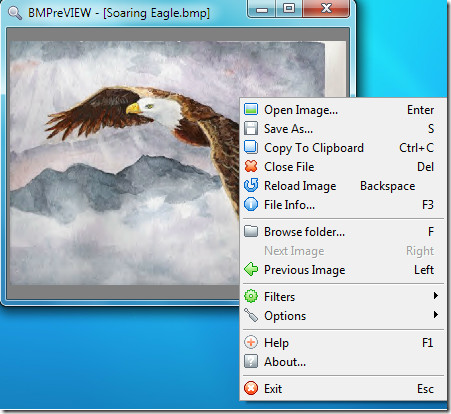Click the green Filters gear icon
Image resolution: width=451 pixels, height=414 pixels.
(x=251, y=296)
